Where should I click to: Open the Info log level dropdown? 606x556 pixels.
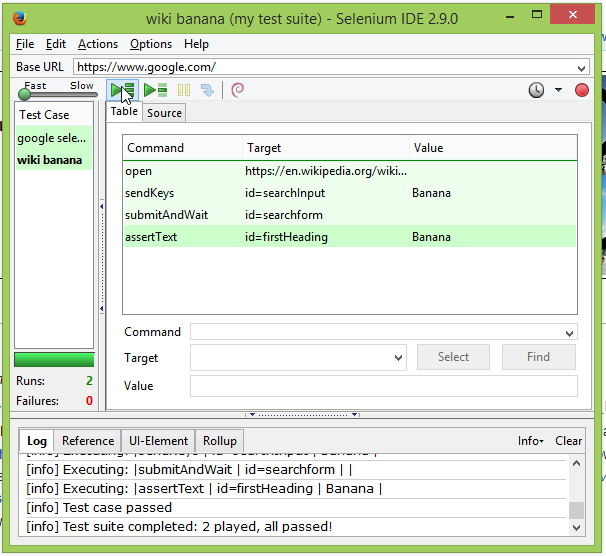pyautogui.click(x=530, y=441)
